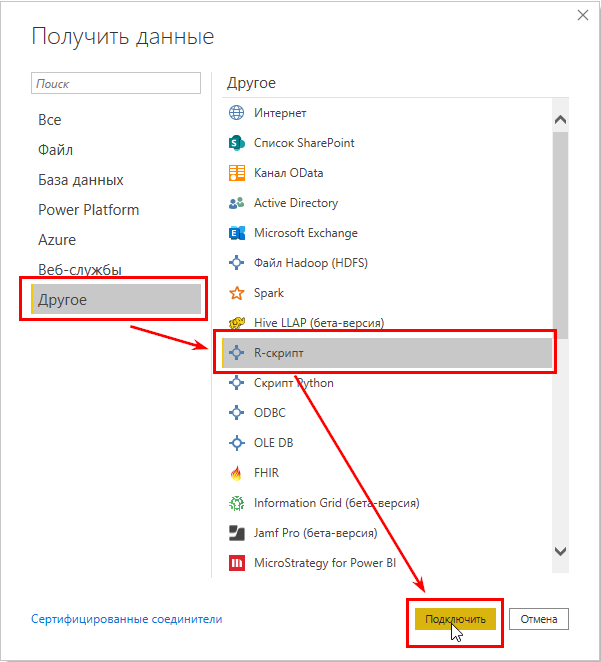Screen dimensions: 601x662
Task: Select the R-скрипт text label
Action: [x=279, y=353]
